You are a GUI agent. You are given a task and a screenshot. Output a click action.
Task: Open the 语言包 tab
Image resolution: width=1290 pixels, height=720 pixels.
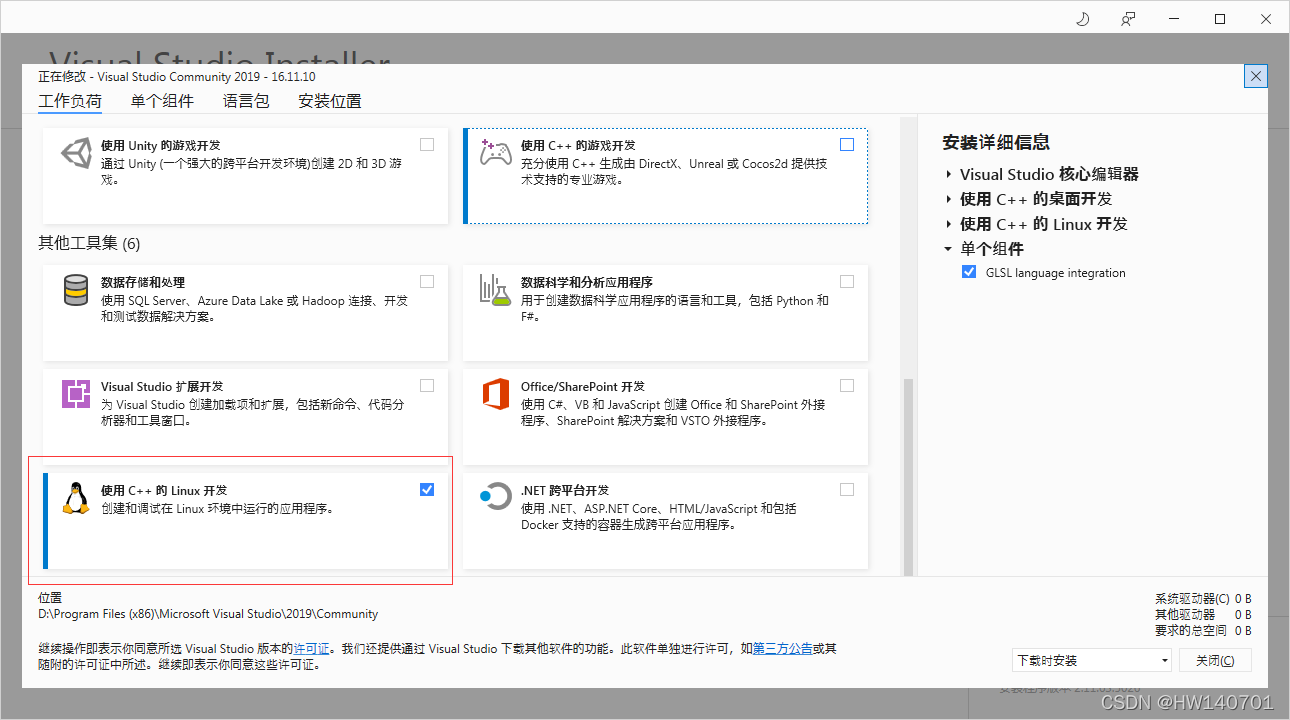[x=246, y=101]
